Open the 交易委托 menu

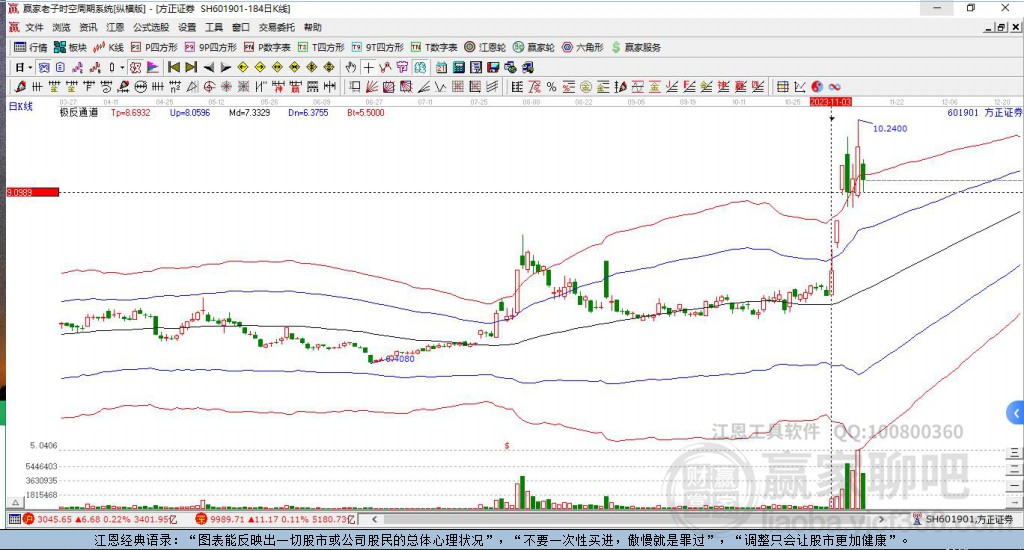277,27
